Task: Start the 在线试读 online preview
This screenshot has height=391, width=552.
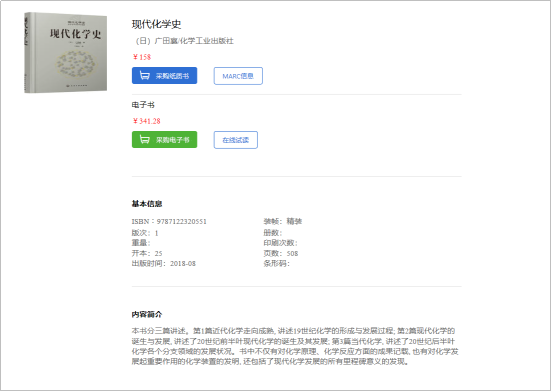Action: [x=236, y=140]
